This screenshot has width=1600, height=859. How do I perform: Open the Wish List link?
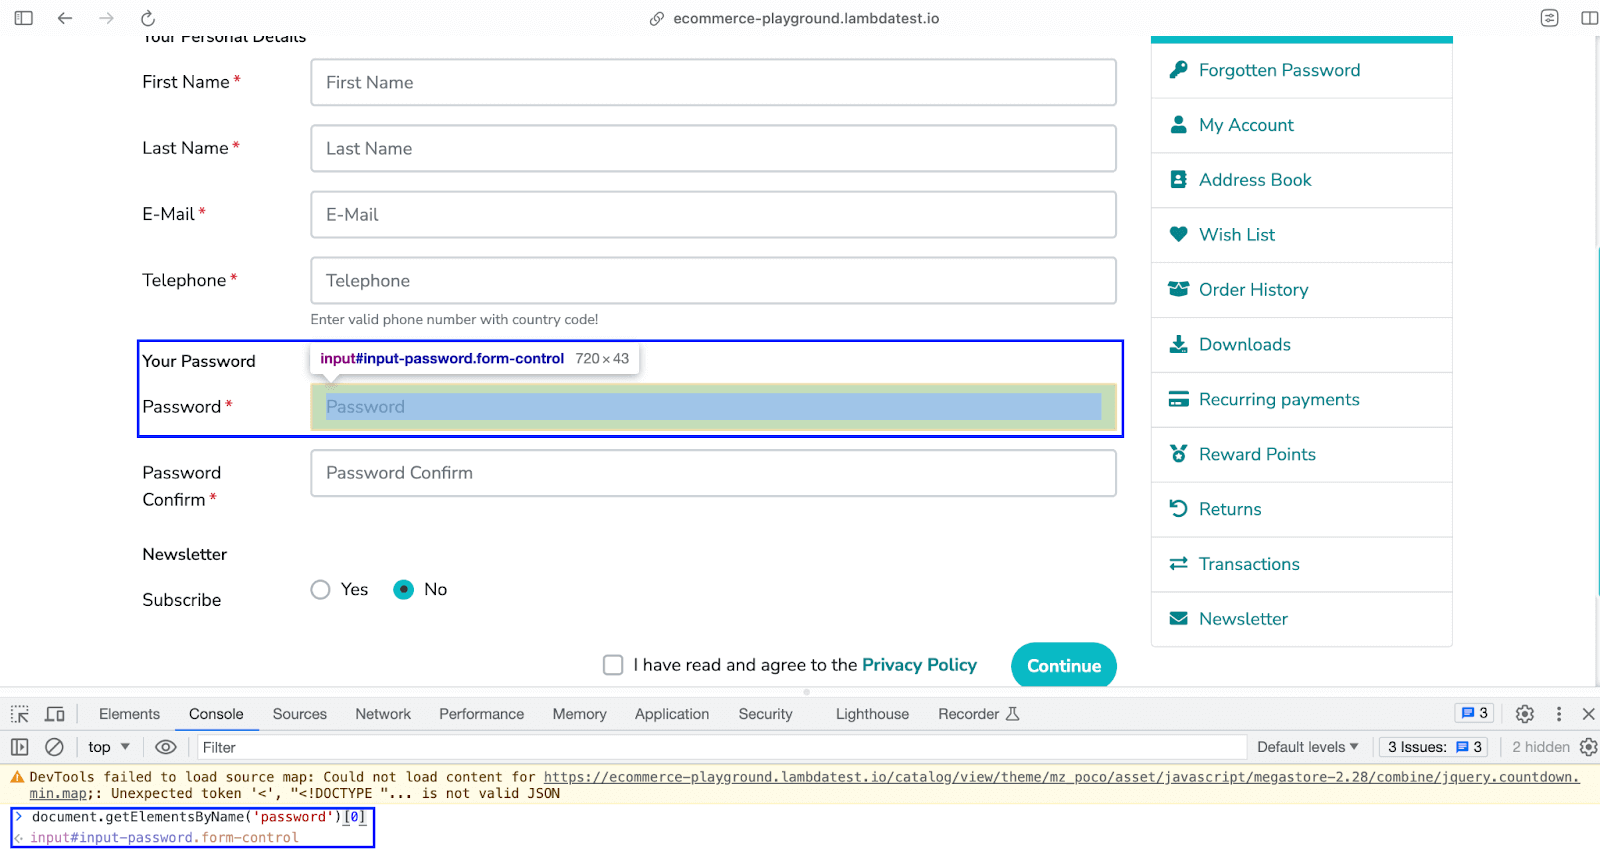[1237, 234]
